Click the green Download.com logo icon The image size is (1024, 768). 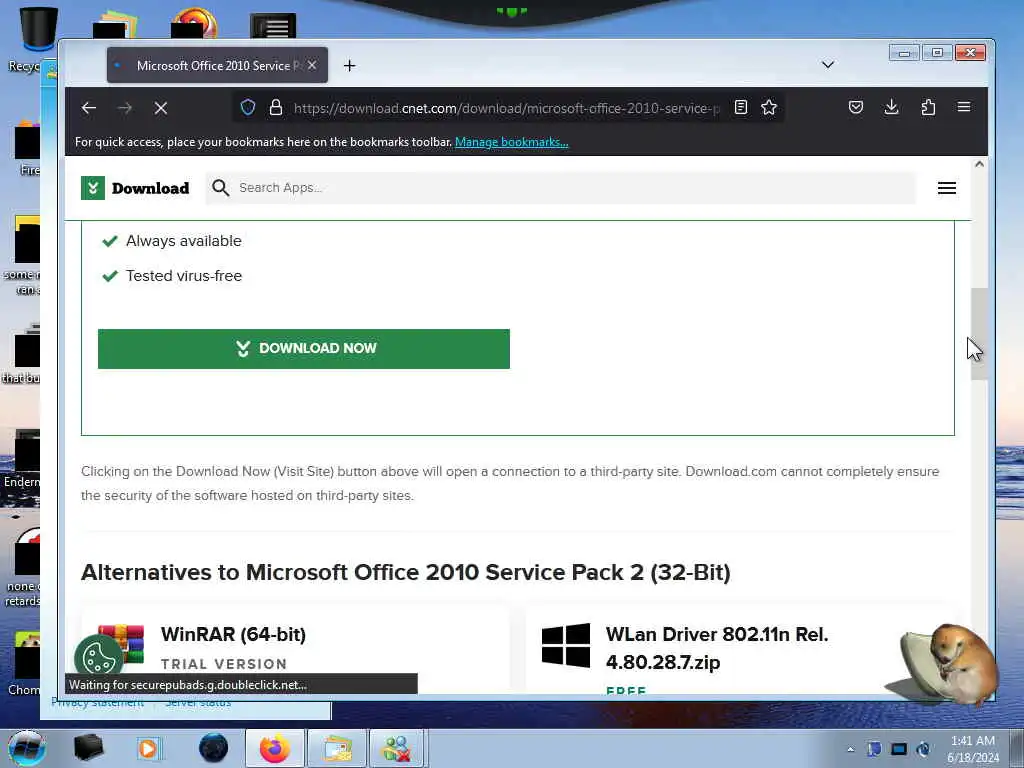tap(93, 188)
